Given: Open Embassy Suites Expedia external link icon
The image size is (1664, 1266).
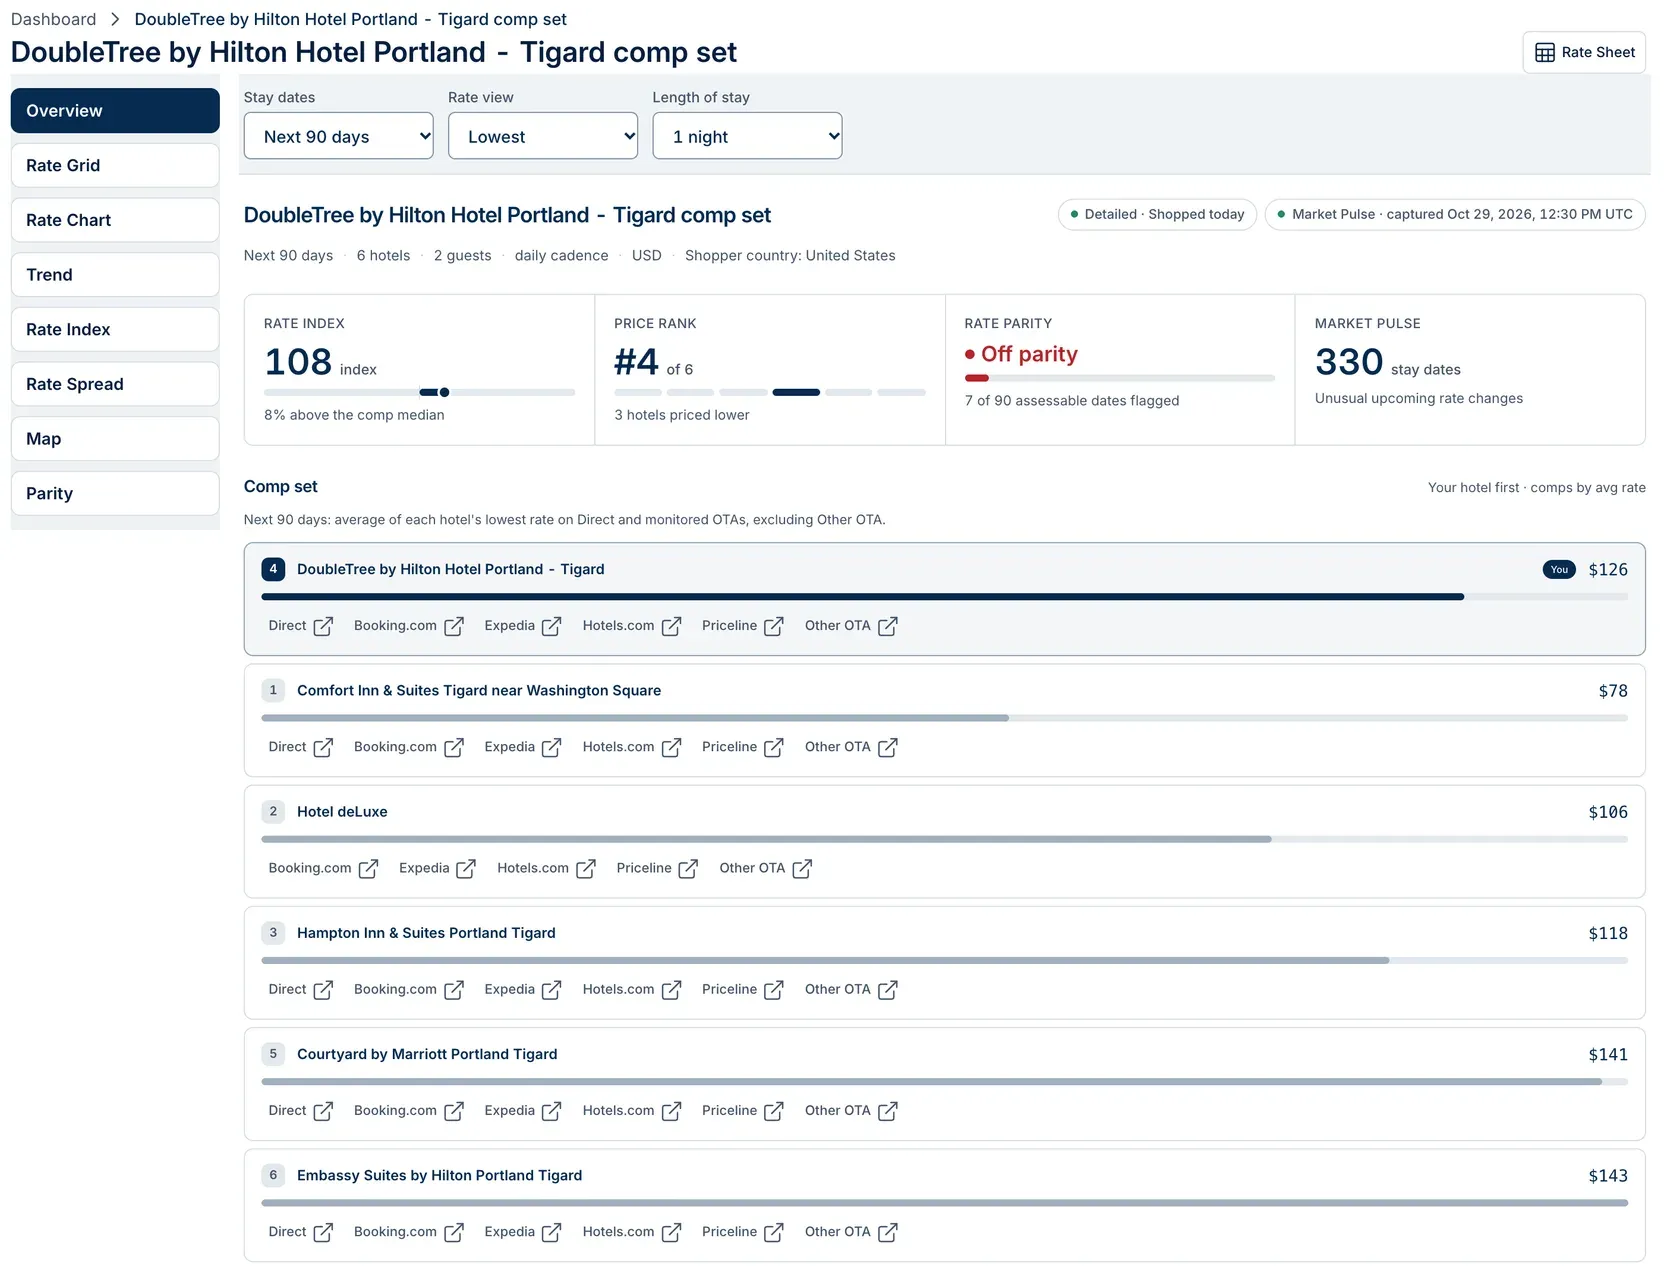Looking at the screenshot, I should pos(552,1232).
